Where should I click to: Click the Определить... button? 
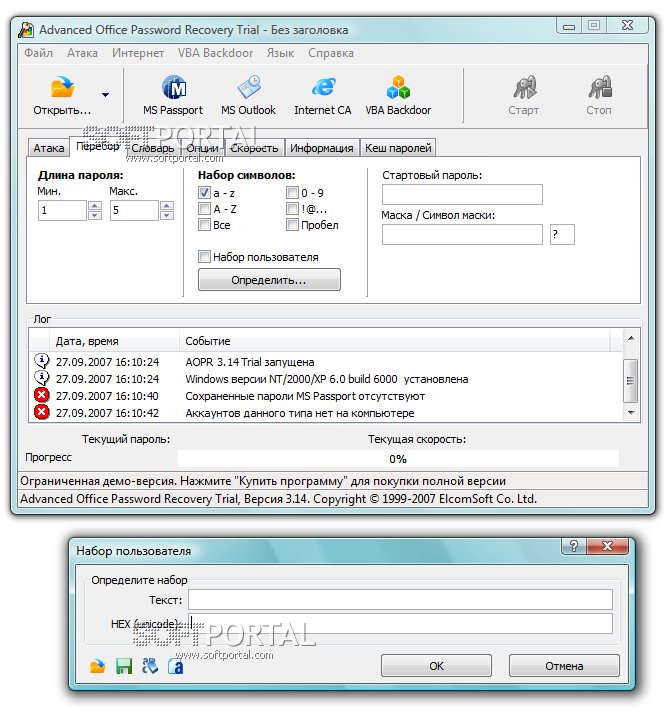[269, 280]
